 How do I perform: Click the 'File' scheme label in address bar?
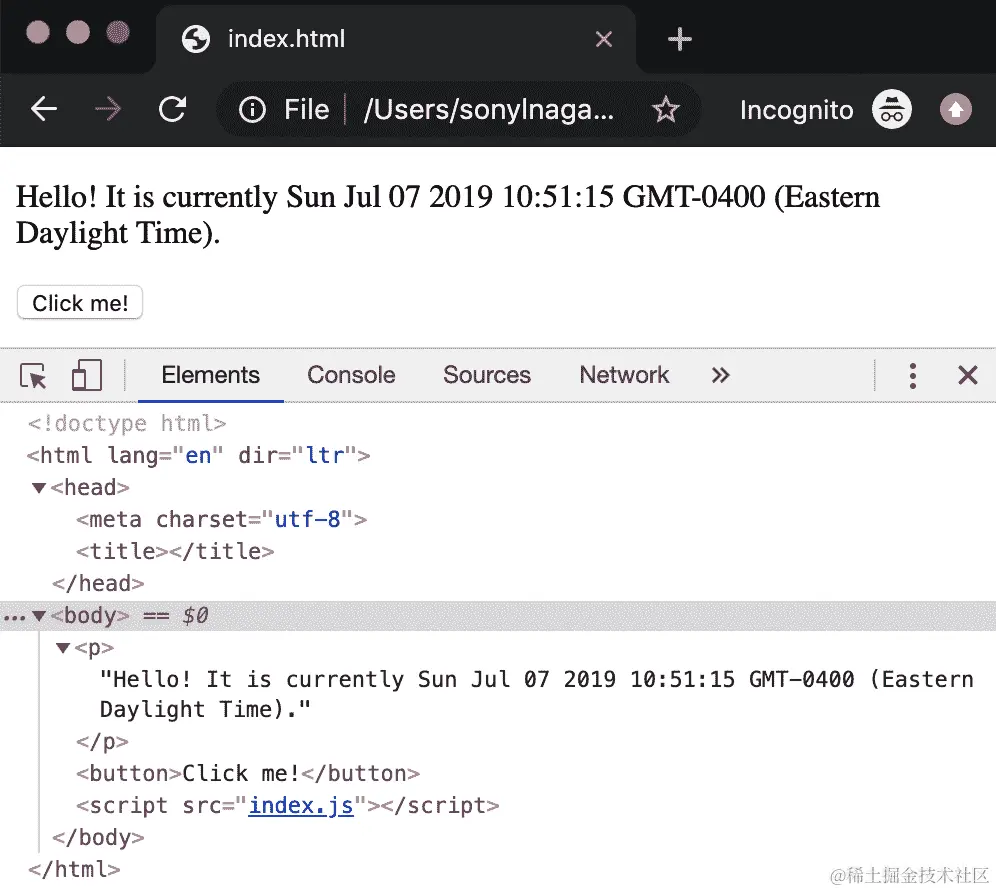coord(306,109)
